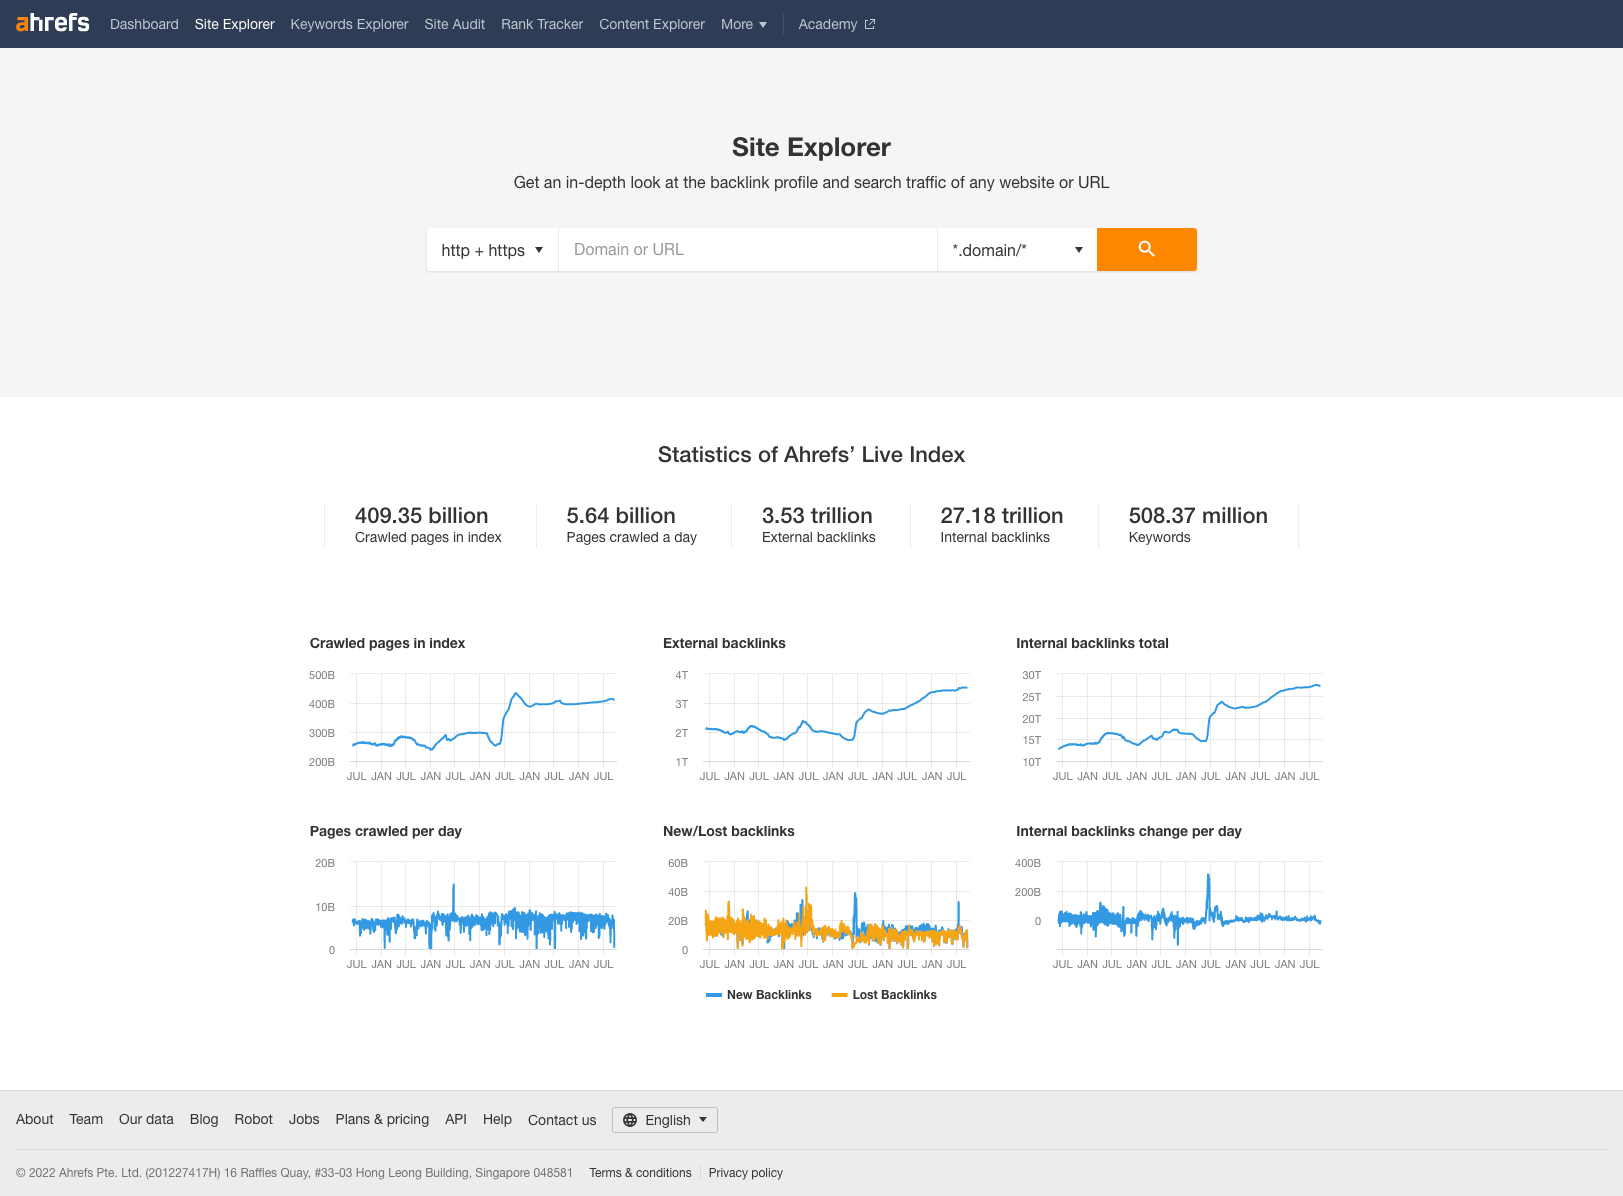Open the English language dropdown
The height and width of the screenshot is (1196, 1623).
[x=672, y=1120]
